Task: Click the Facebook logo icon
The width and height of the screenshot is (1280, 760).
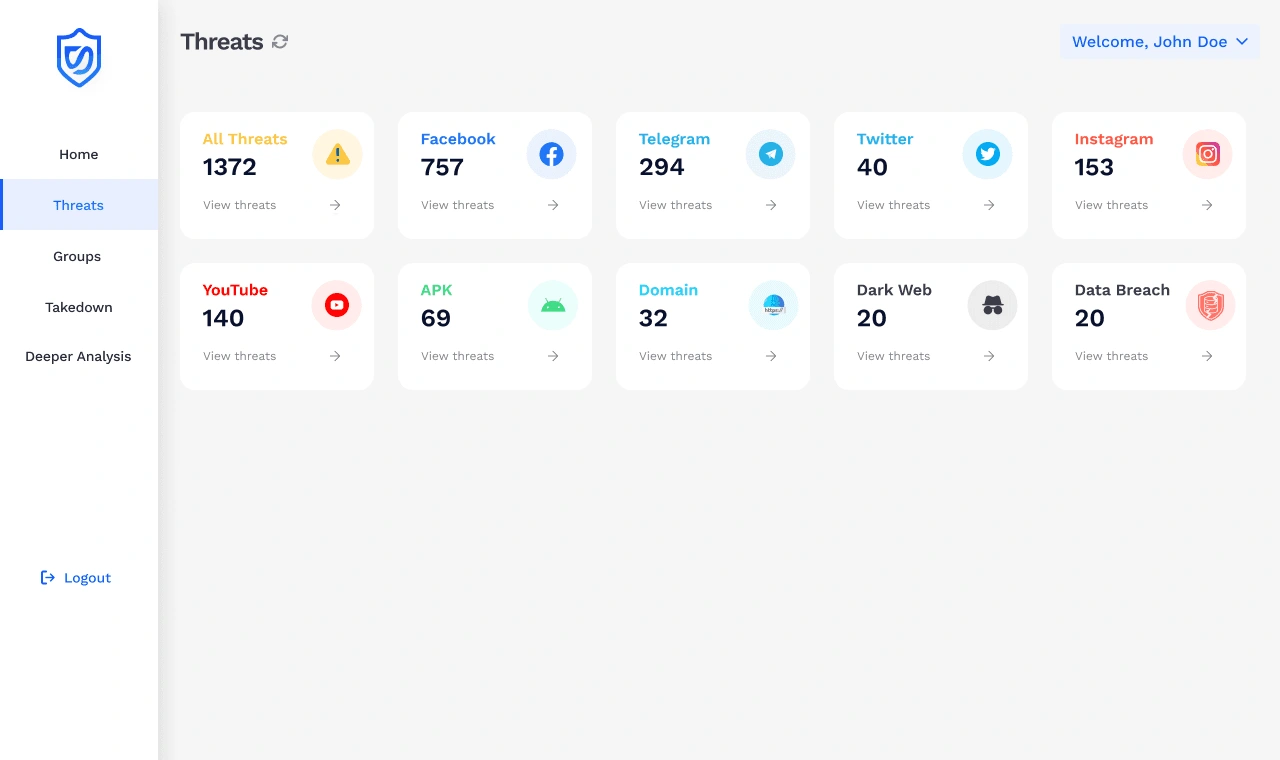Action: click(551, 154)
